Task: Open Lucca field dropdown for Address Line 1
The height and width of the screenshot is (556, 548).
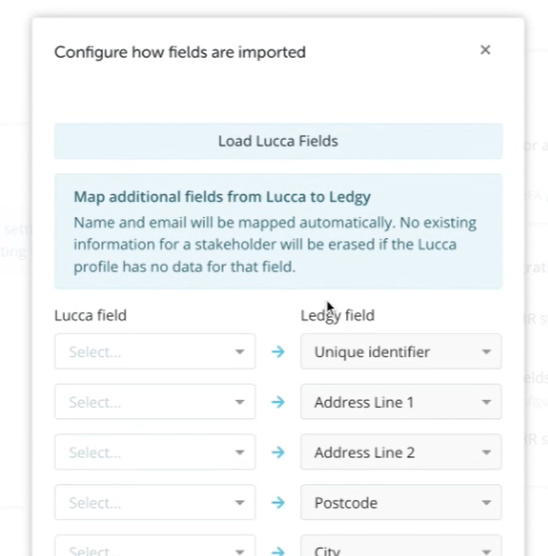Action: coord(155,402)
